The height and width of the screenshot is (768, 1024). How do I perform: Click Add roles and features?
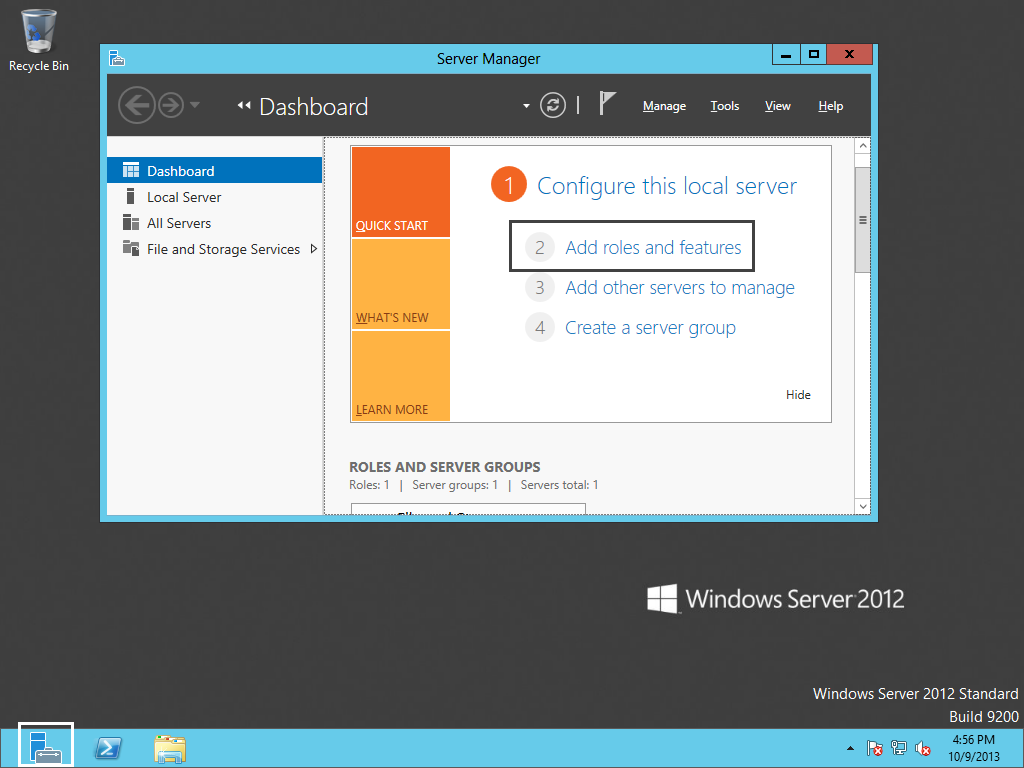[x=653, y=248]
